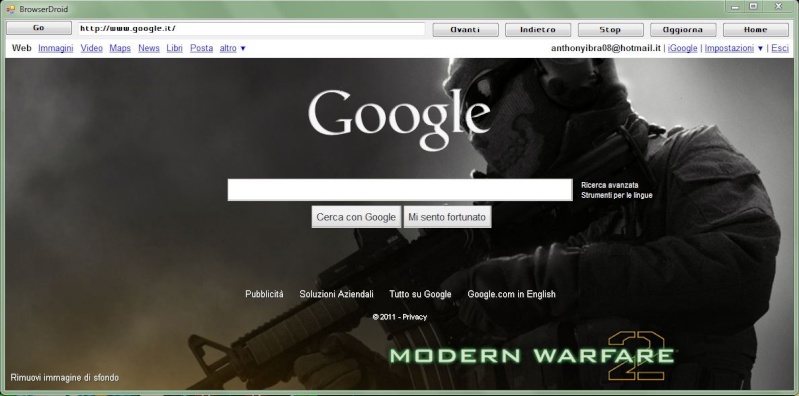799x396 pixels.
Task: Stop page loading with the Stop button
Action: [610, 30]
